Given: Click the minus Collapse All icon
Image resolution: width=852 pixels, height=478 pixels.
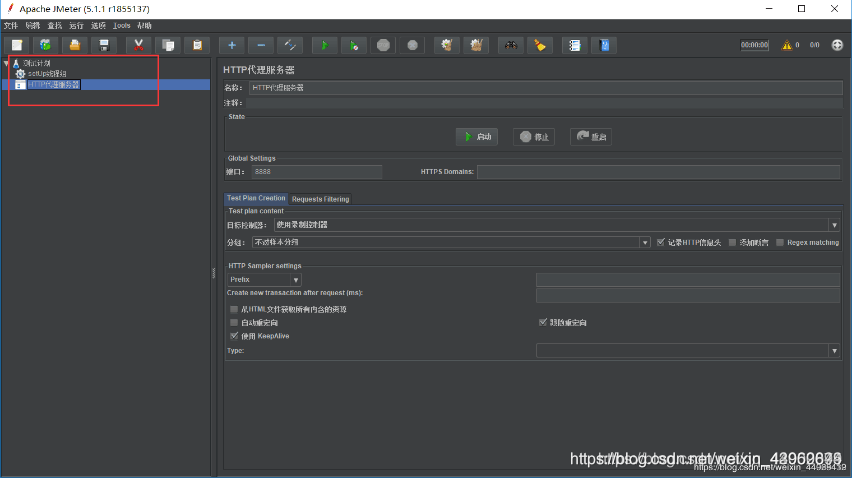Looking at the screenshot, I should click(261, 45).
